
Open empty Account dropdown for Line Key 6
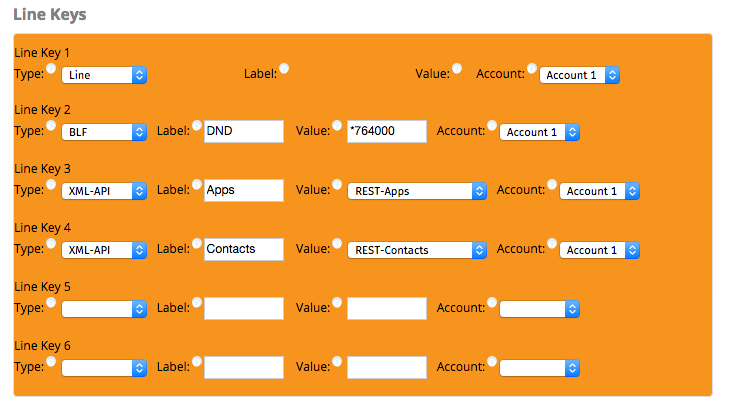click(x=539, y=368)
